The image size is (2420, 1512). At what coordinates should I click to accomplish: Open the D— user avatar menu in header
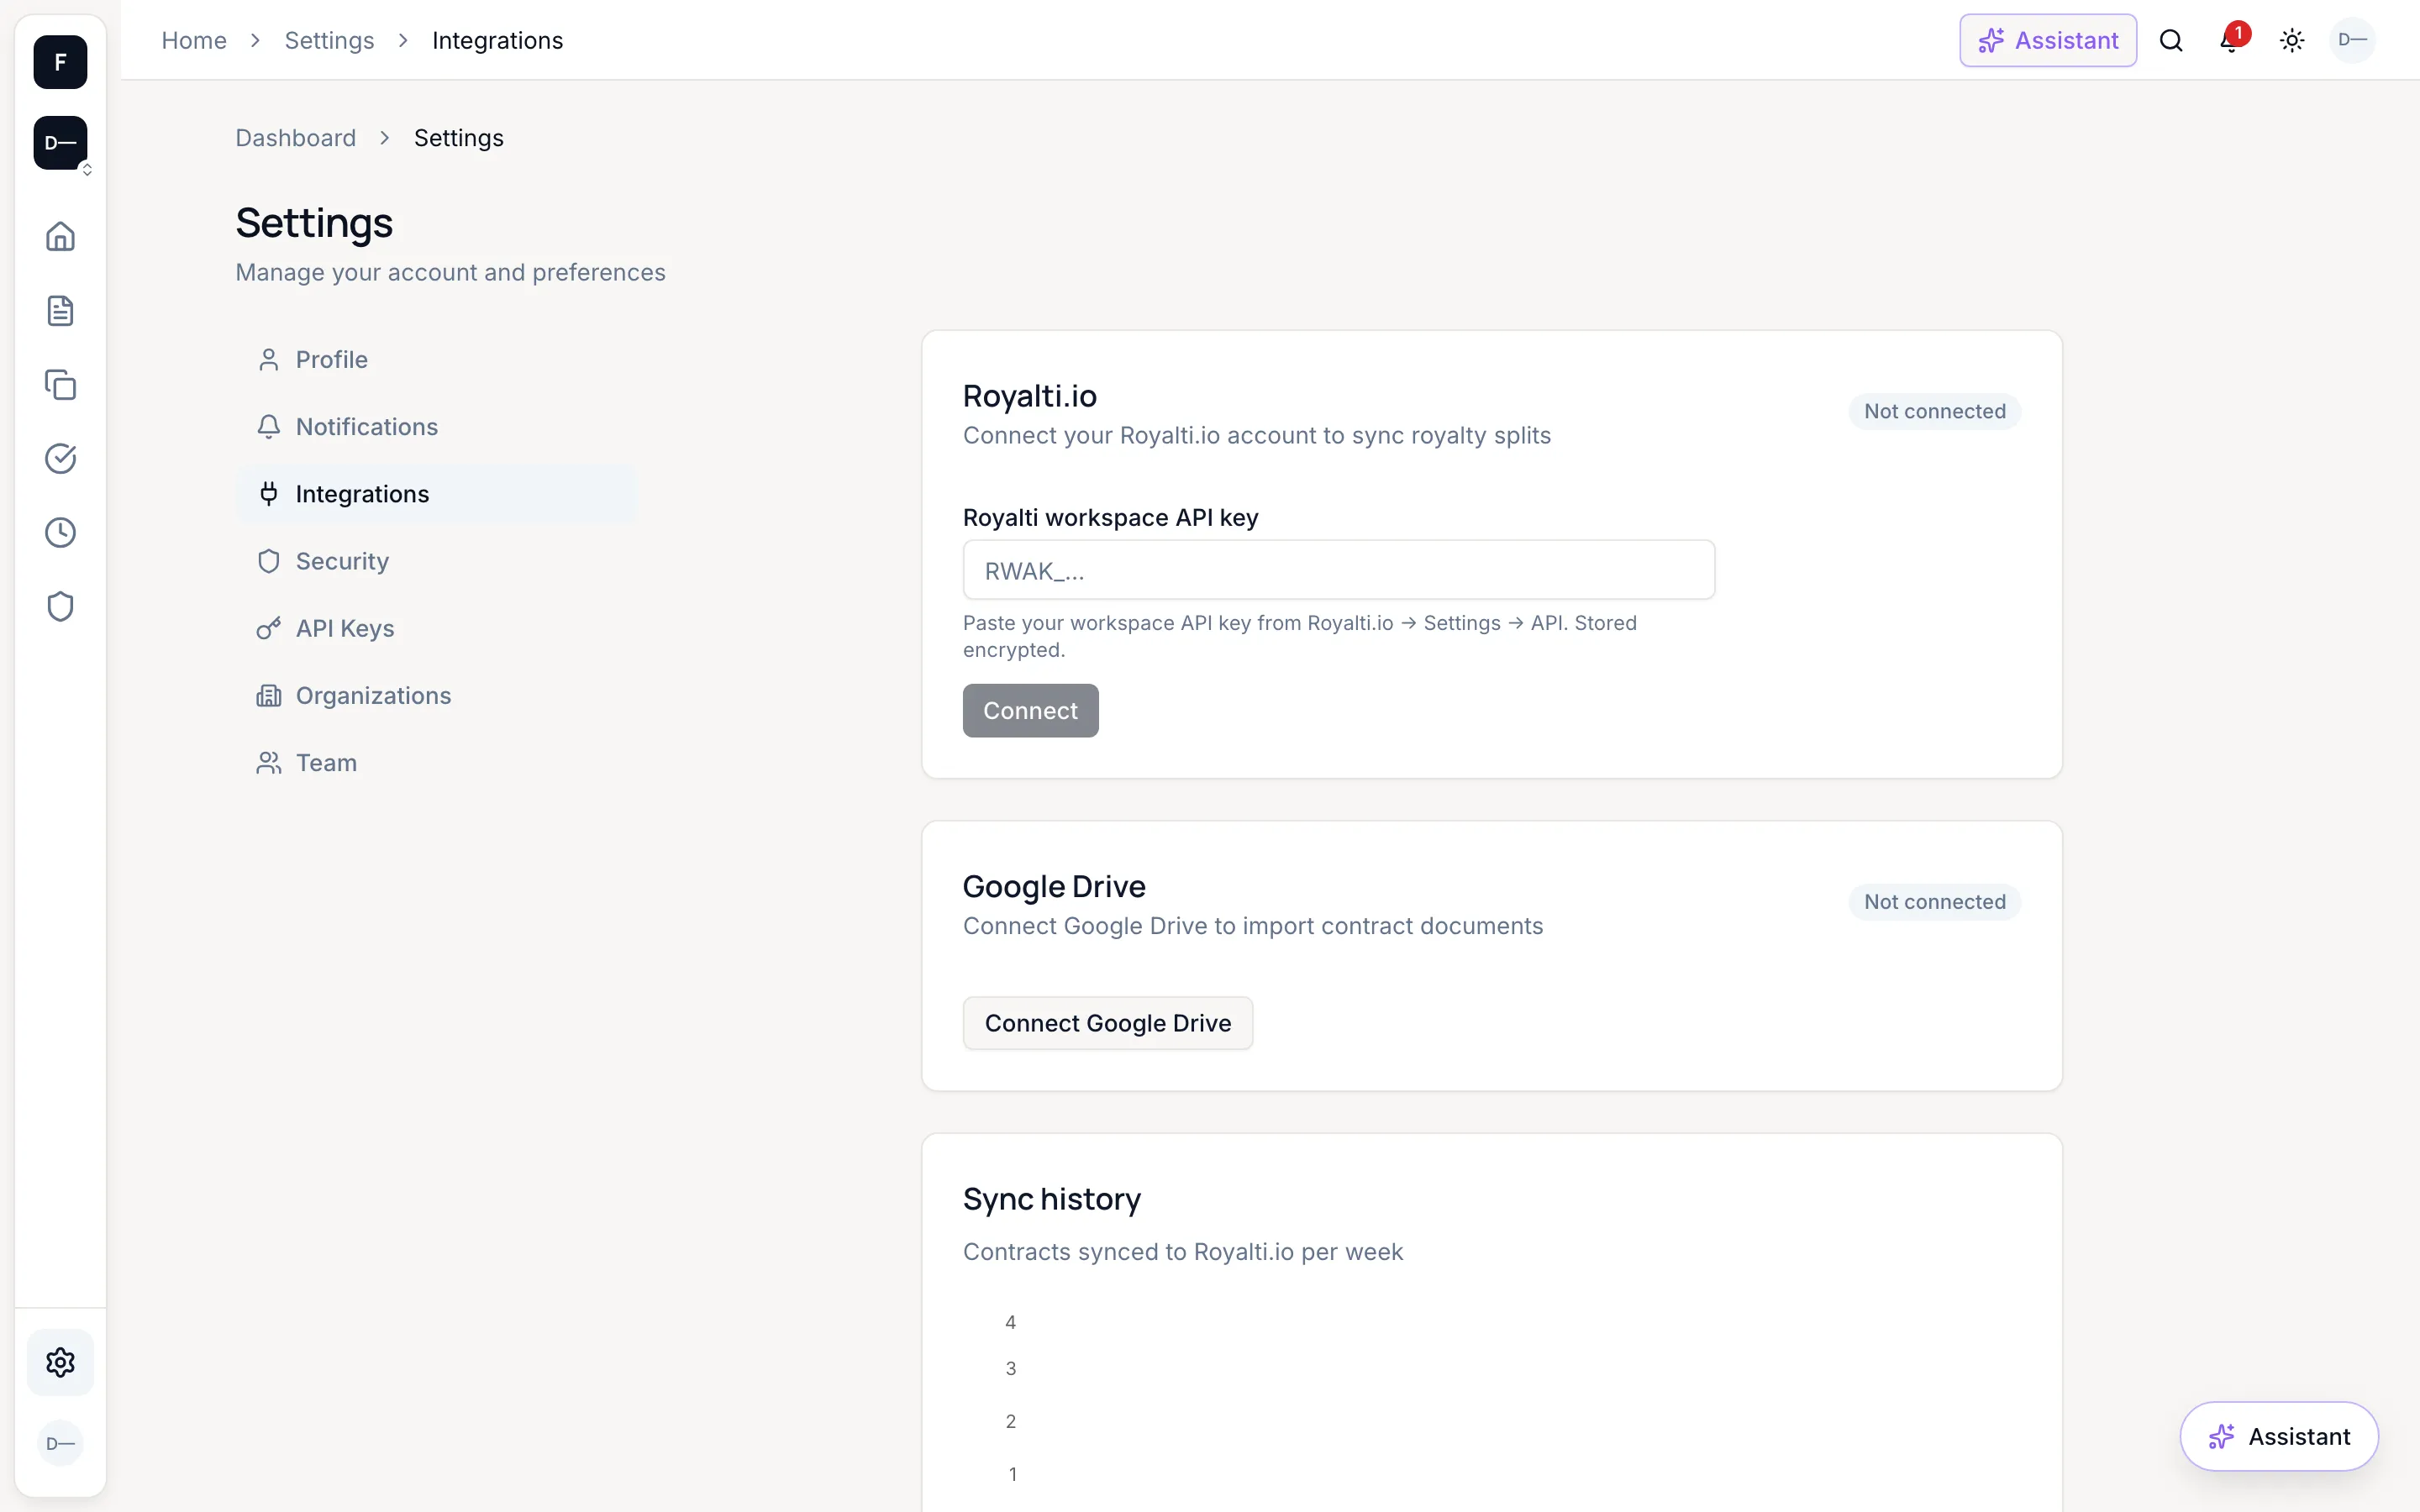click(x=2352, y=40)
